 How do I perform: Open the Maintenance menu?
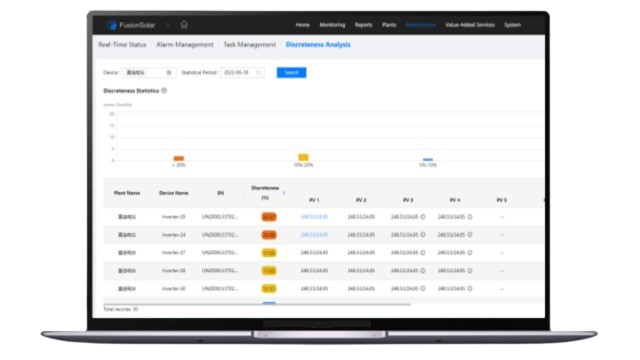420,25
